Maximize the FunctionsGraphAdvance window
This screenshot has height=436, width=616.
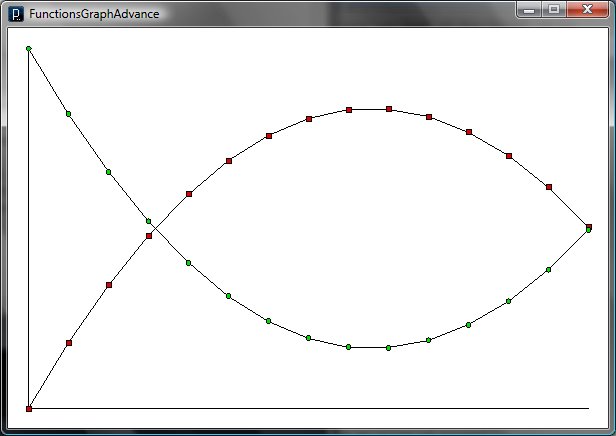[554, 9]
